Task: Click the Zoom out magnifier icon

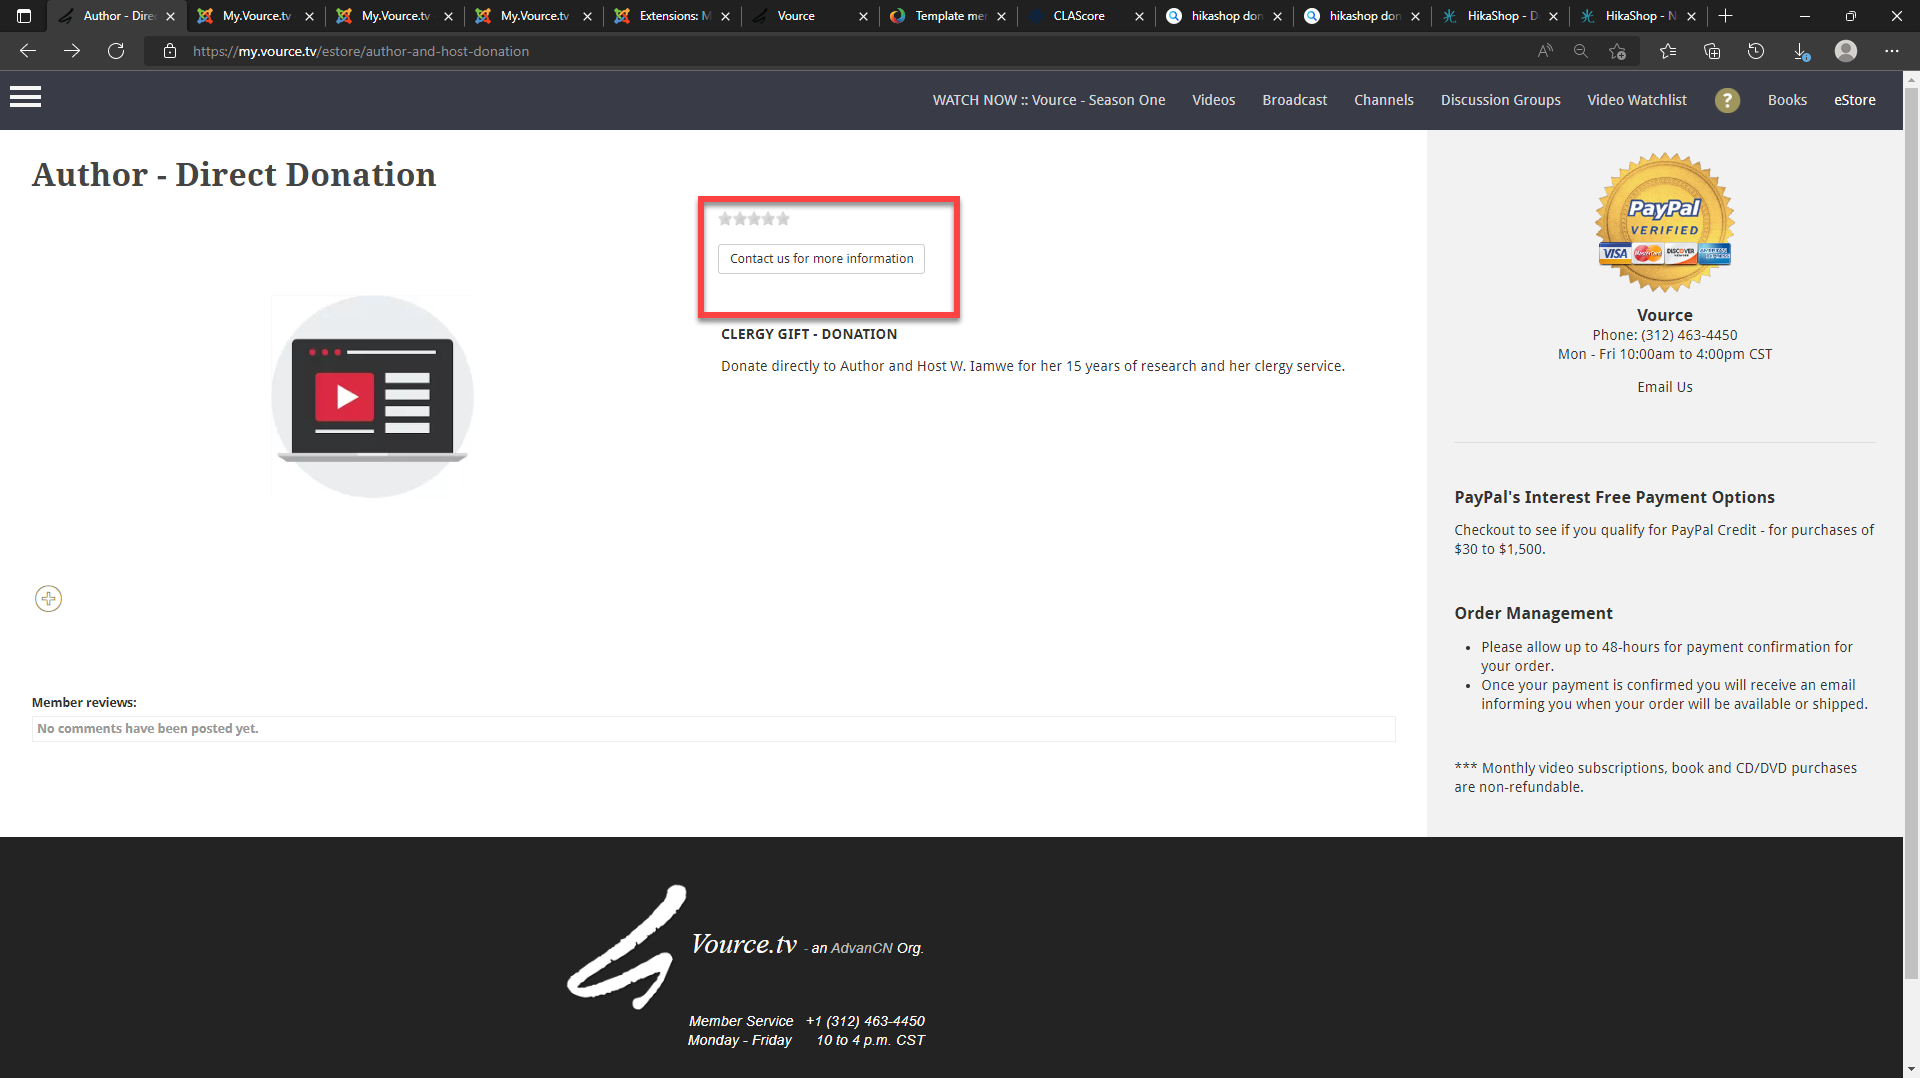Action: (1581, 51)
